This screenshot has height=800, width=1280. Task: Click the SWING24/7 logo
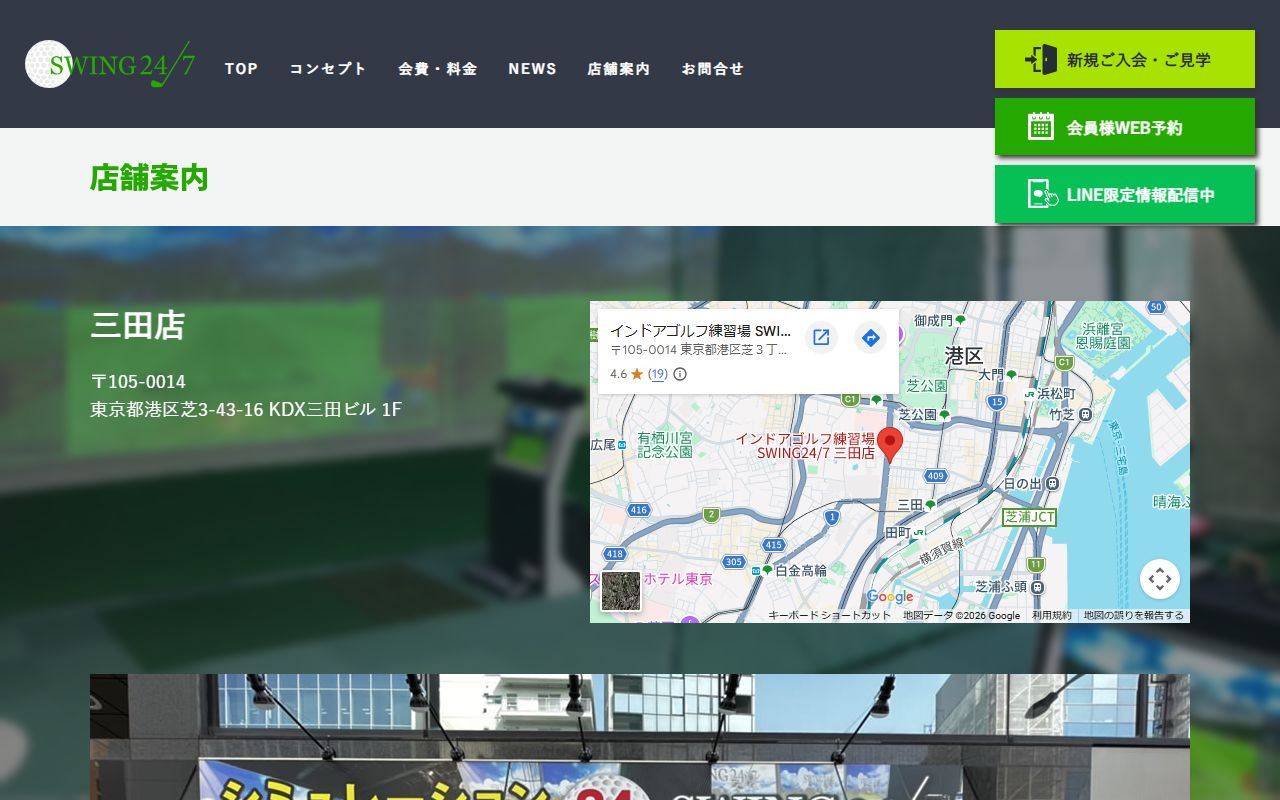(110, 64)
